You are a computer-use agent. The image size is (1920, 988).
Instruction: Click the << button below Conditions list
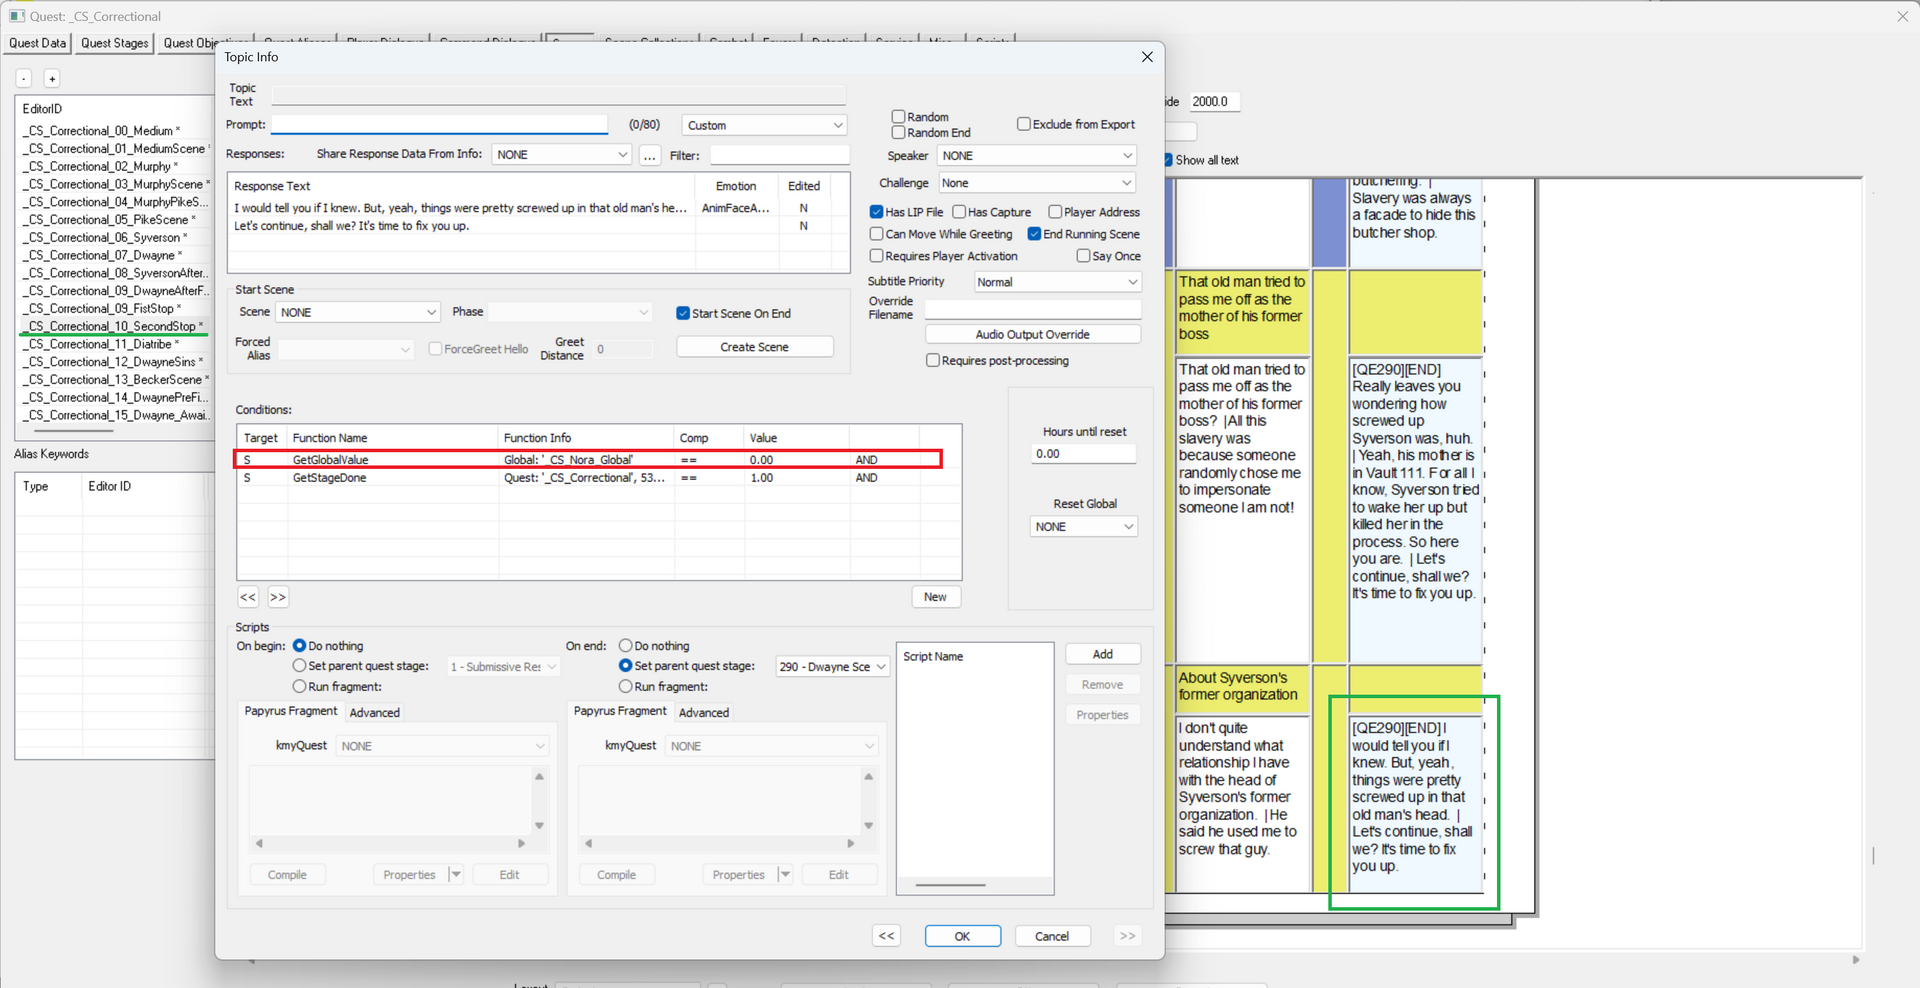click(x=248, y=597)
